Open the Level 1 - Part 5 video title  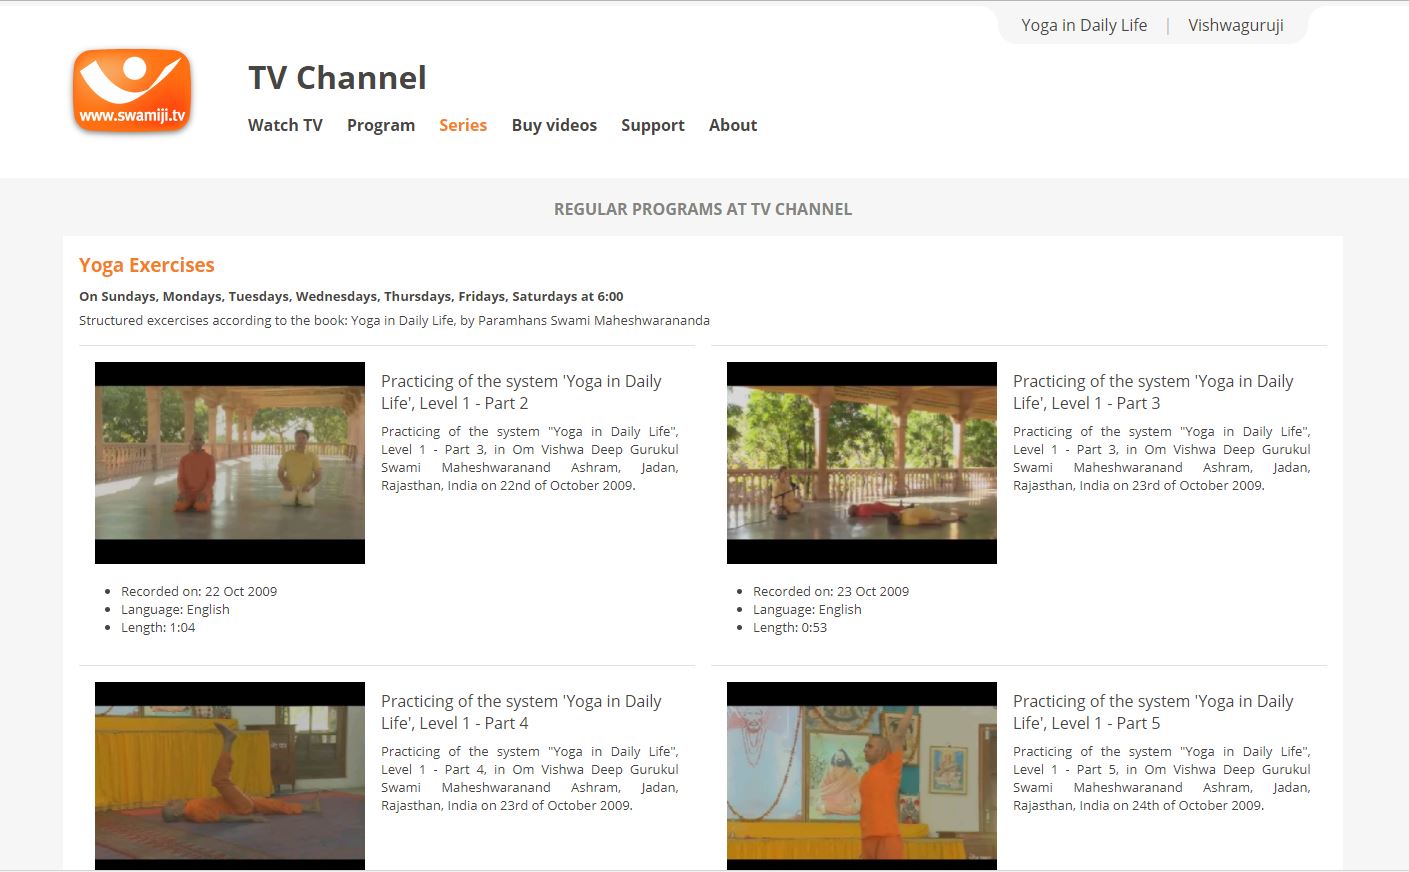pyautogui.click(x=1153, y=711)
